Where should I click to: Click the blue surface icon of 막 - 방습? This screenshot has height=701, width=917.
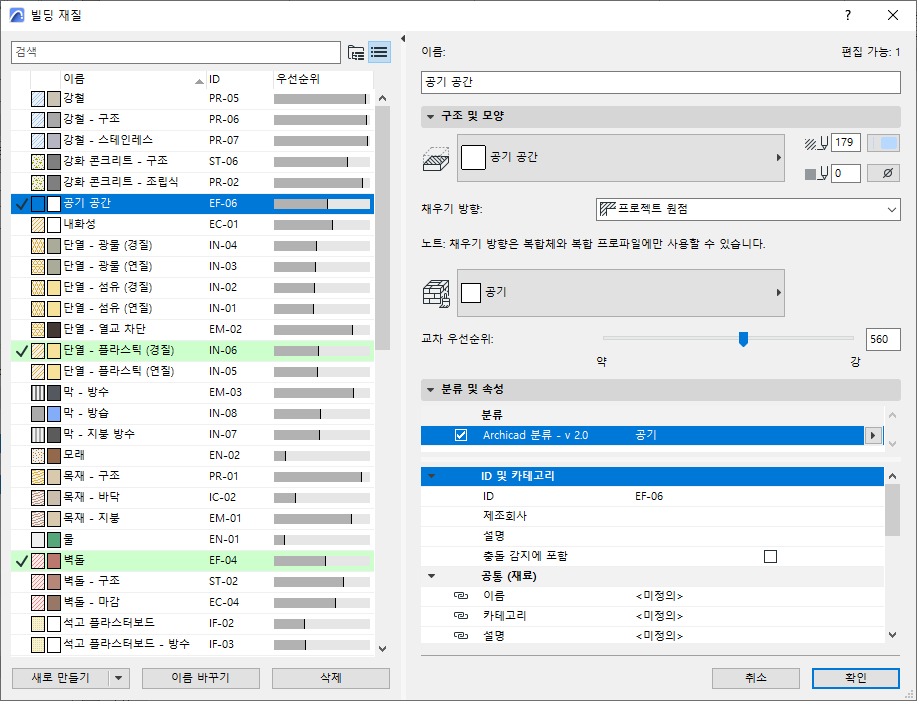click(54, 413)
